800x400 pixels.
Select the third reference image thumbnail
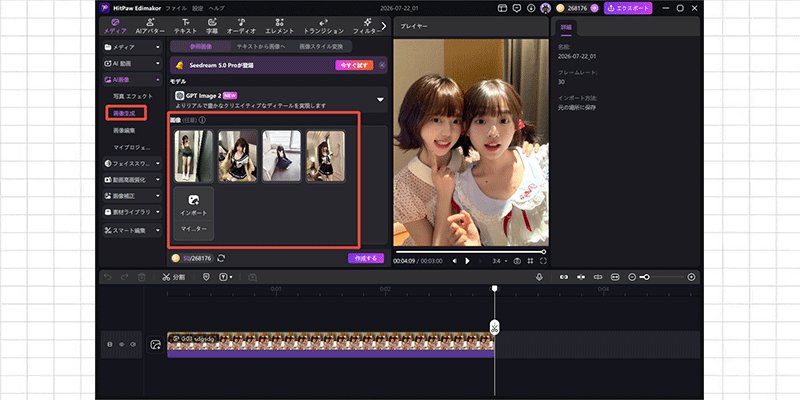282,156
